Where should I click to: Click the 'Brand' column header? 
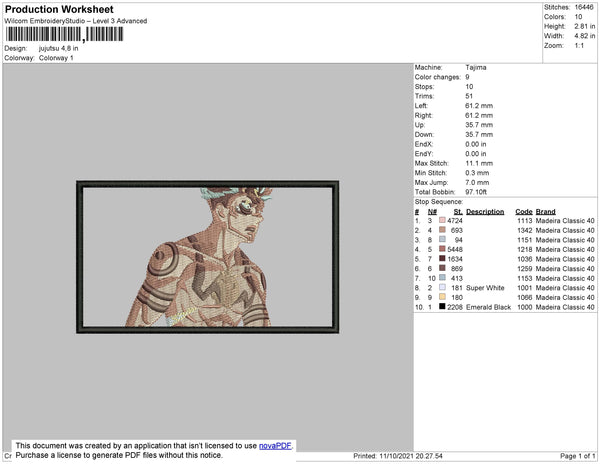[545, 212]
